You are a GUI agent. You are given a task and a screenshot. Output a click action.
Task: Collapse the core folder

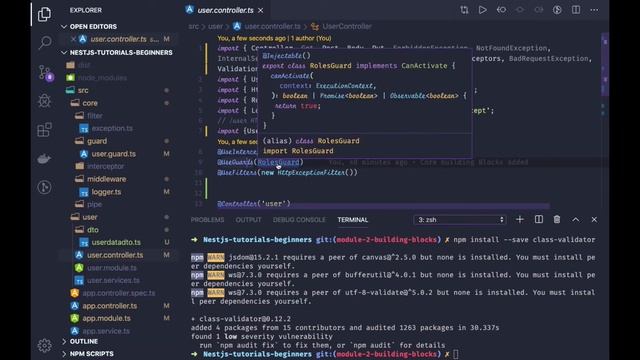click(90, 103)
